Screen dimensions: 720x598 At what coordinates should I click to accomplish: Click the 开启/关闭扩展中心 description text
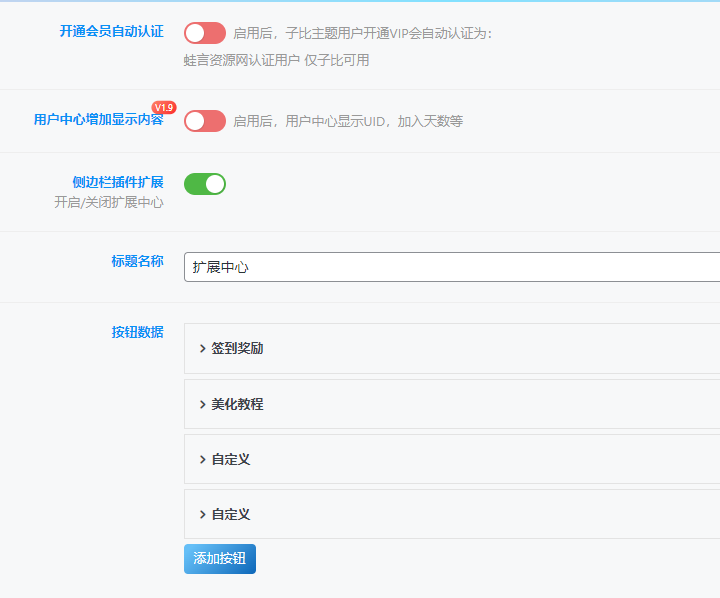(x=108, y=202)
